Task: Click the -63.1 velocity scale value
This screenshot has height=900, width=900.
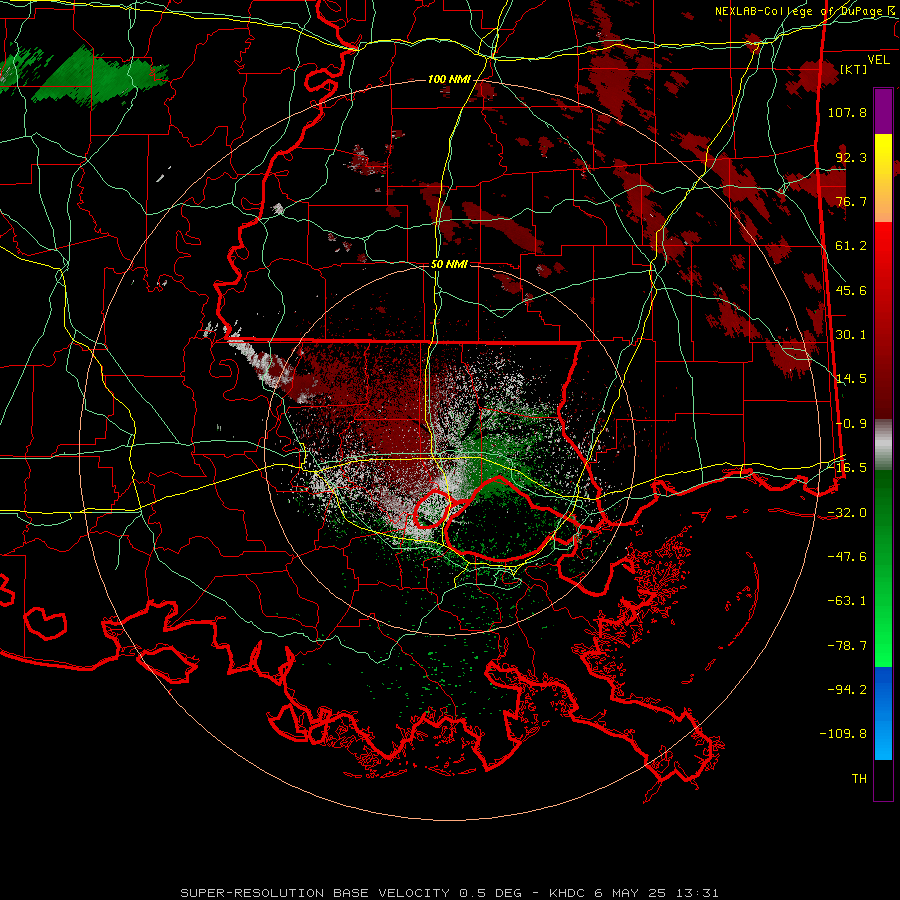Action: coord(847,601)
